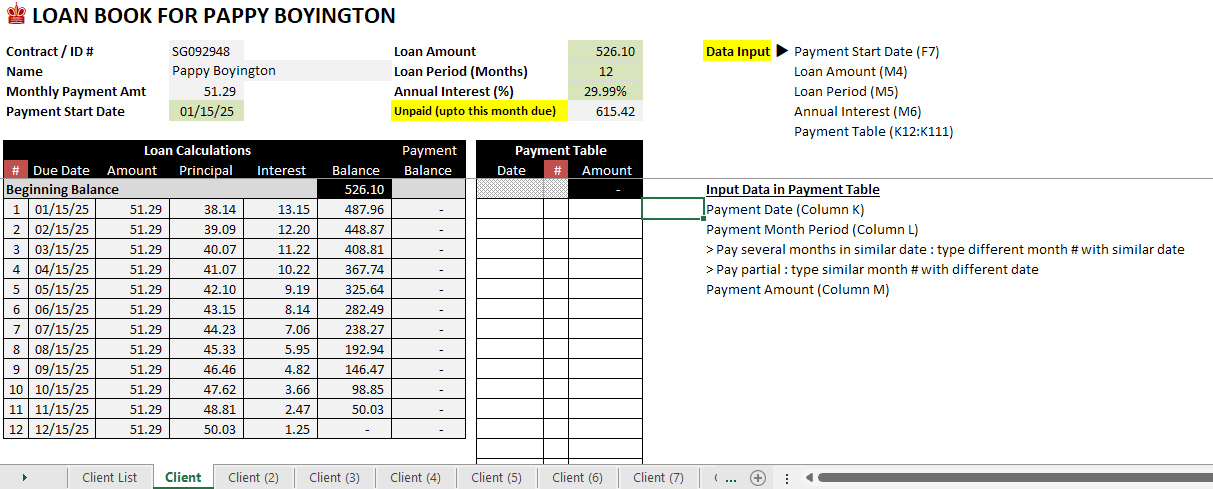The height and width of the screenshot is (489, 1213).
Task: Select interest 1.25 in row 12
Action: coord(281,429)
